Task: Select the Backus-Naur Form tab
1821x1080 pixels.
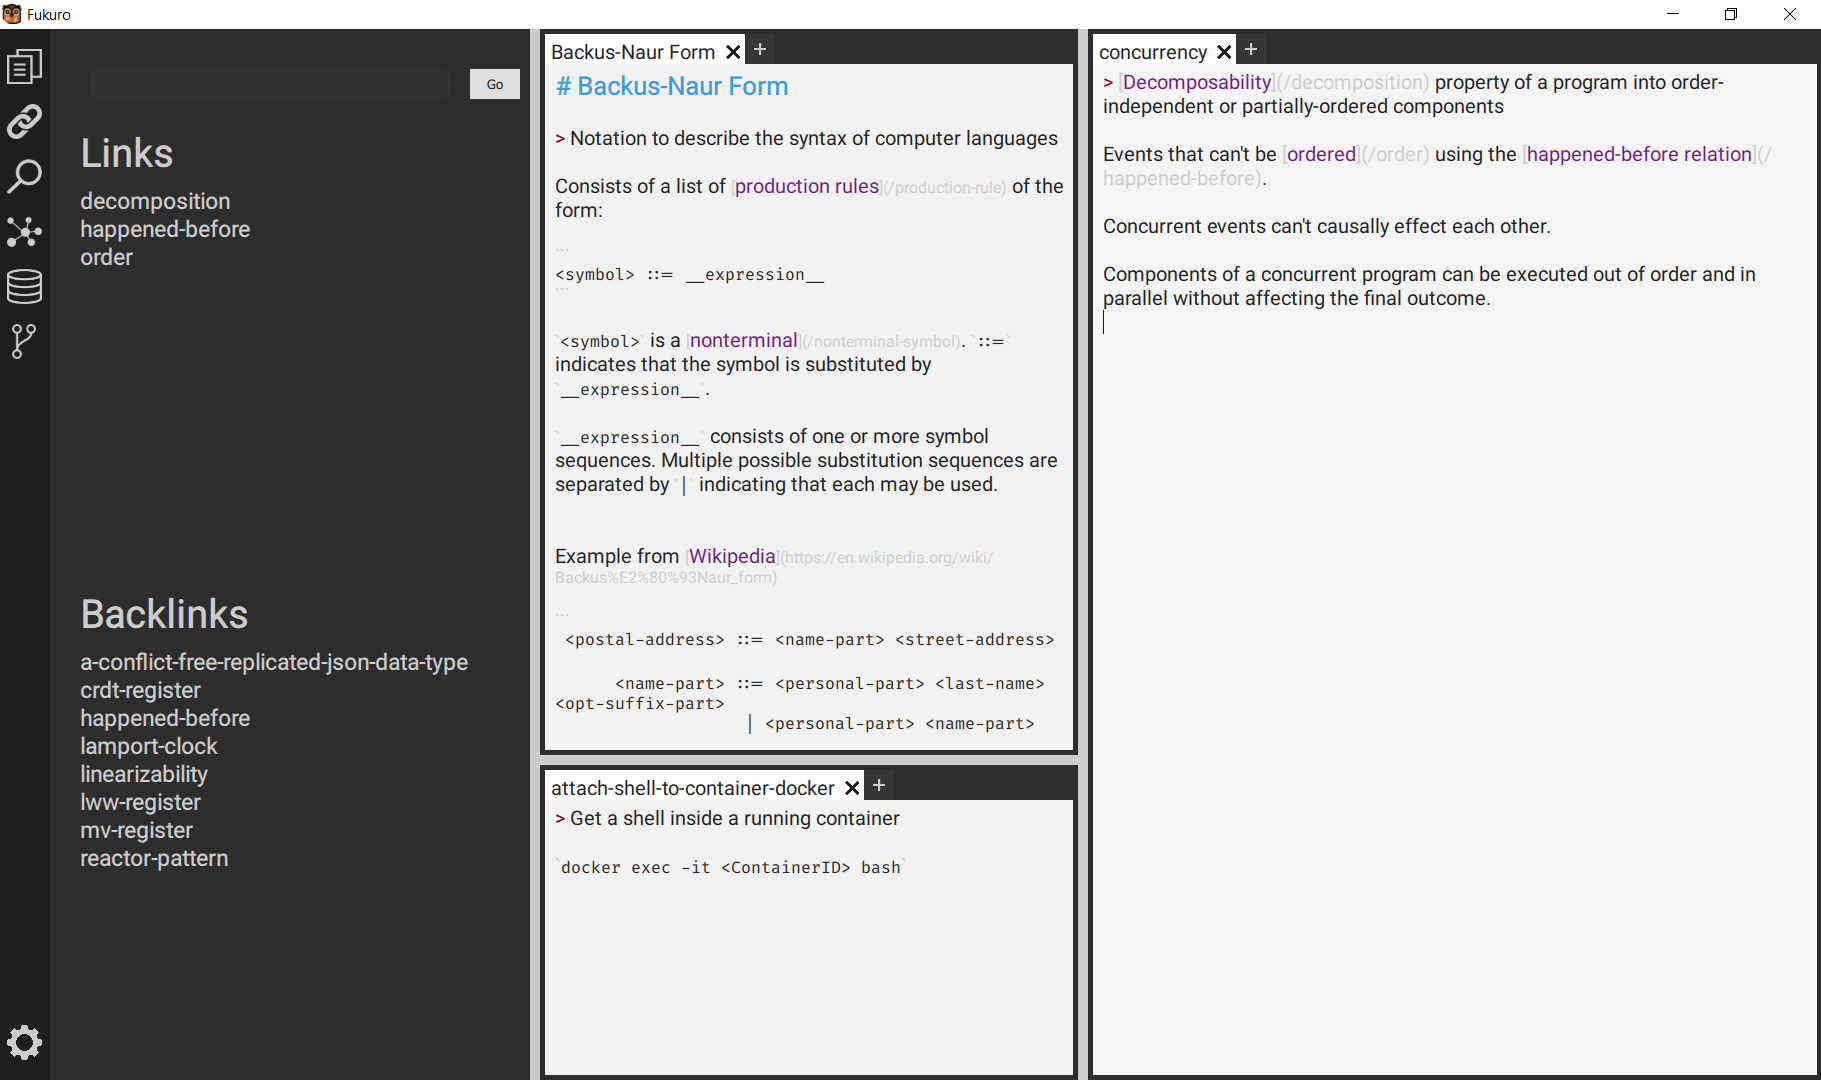Action: click(x=633, y=52)
